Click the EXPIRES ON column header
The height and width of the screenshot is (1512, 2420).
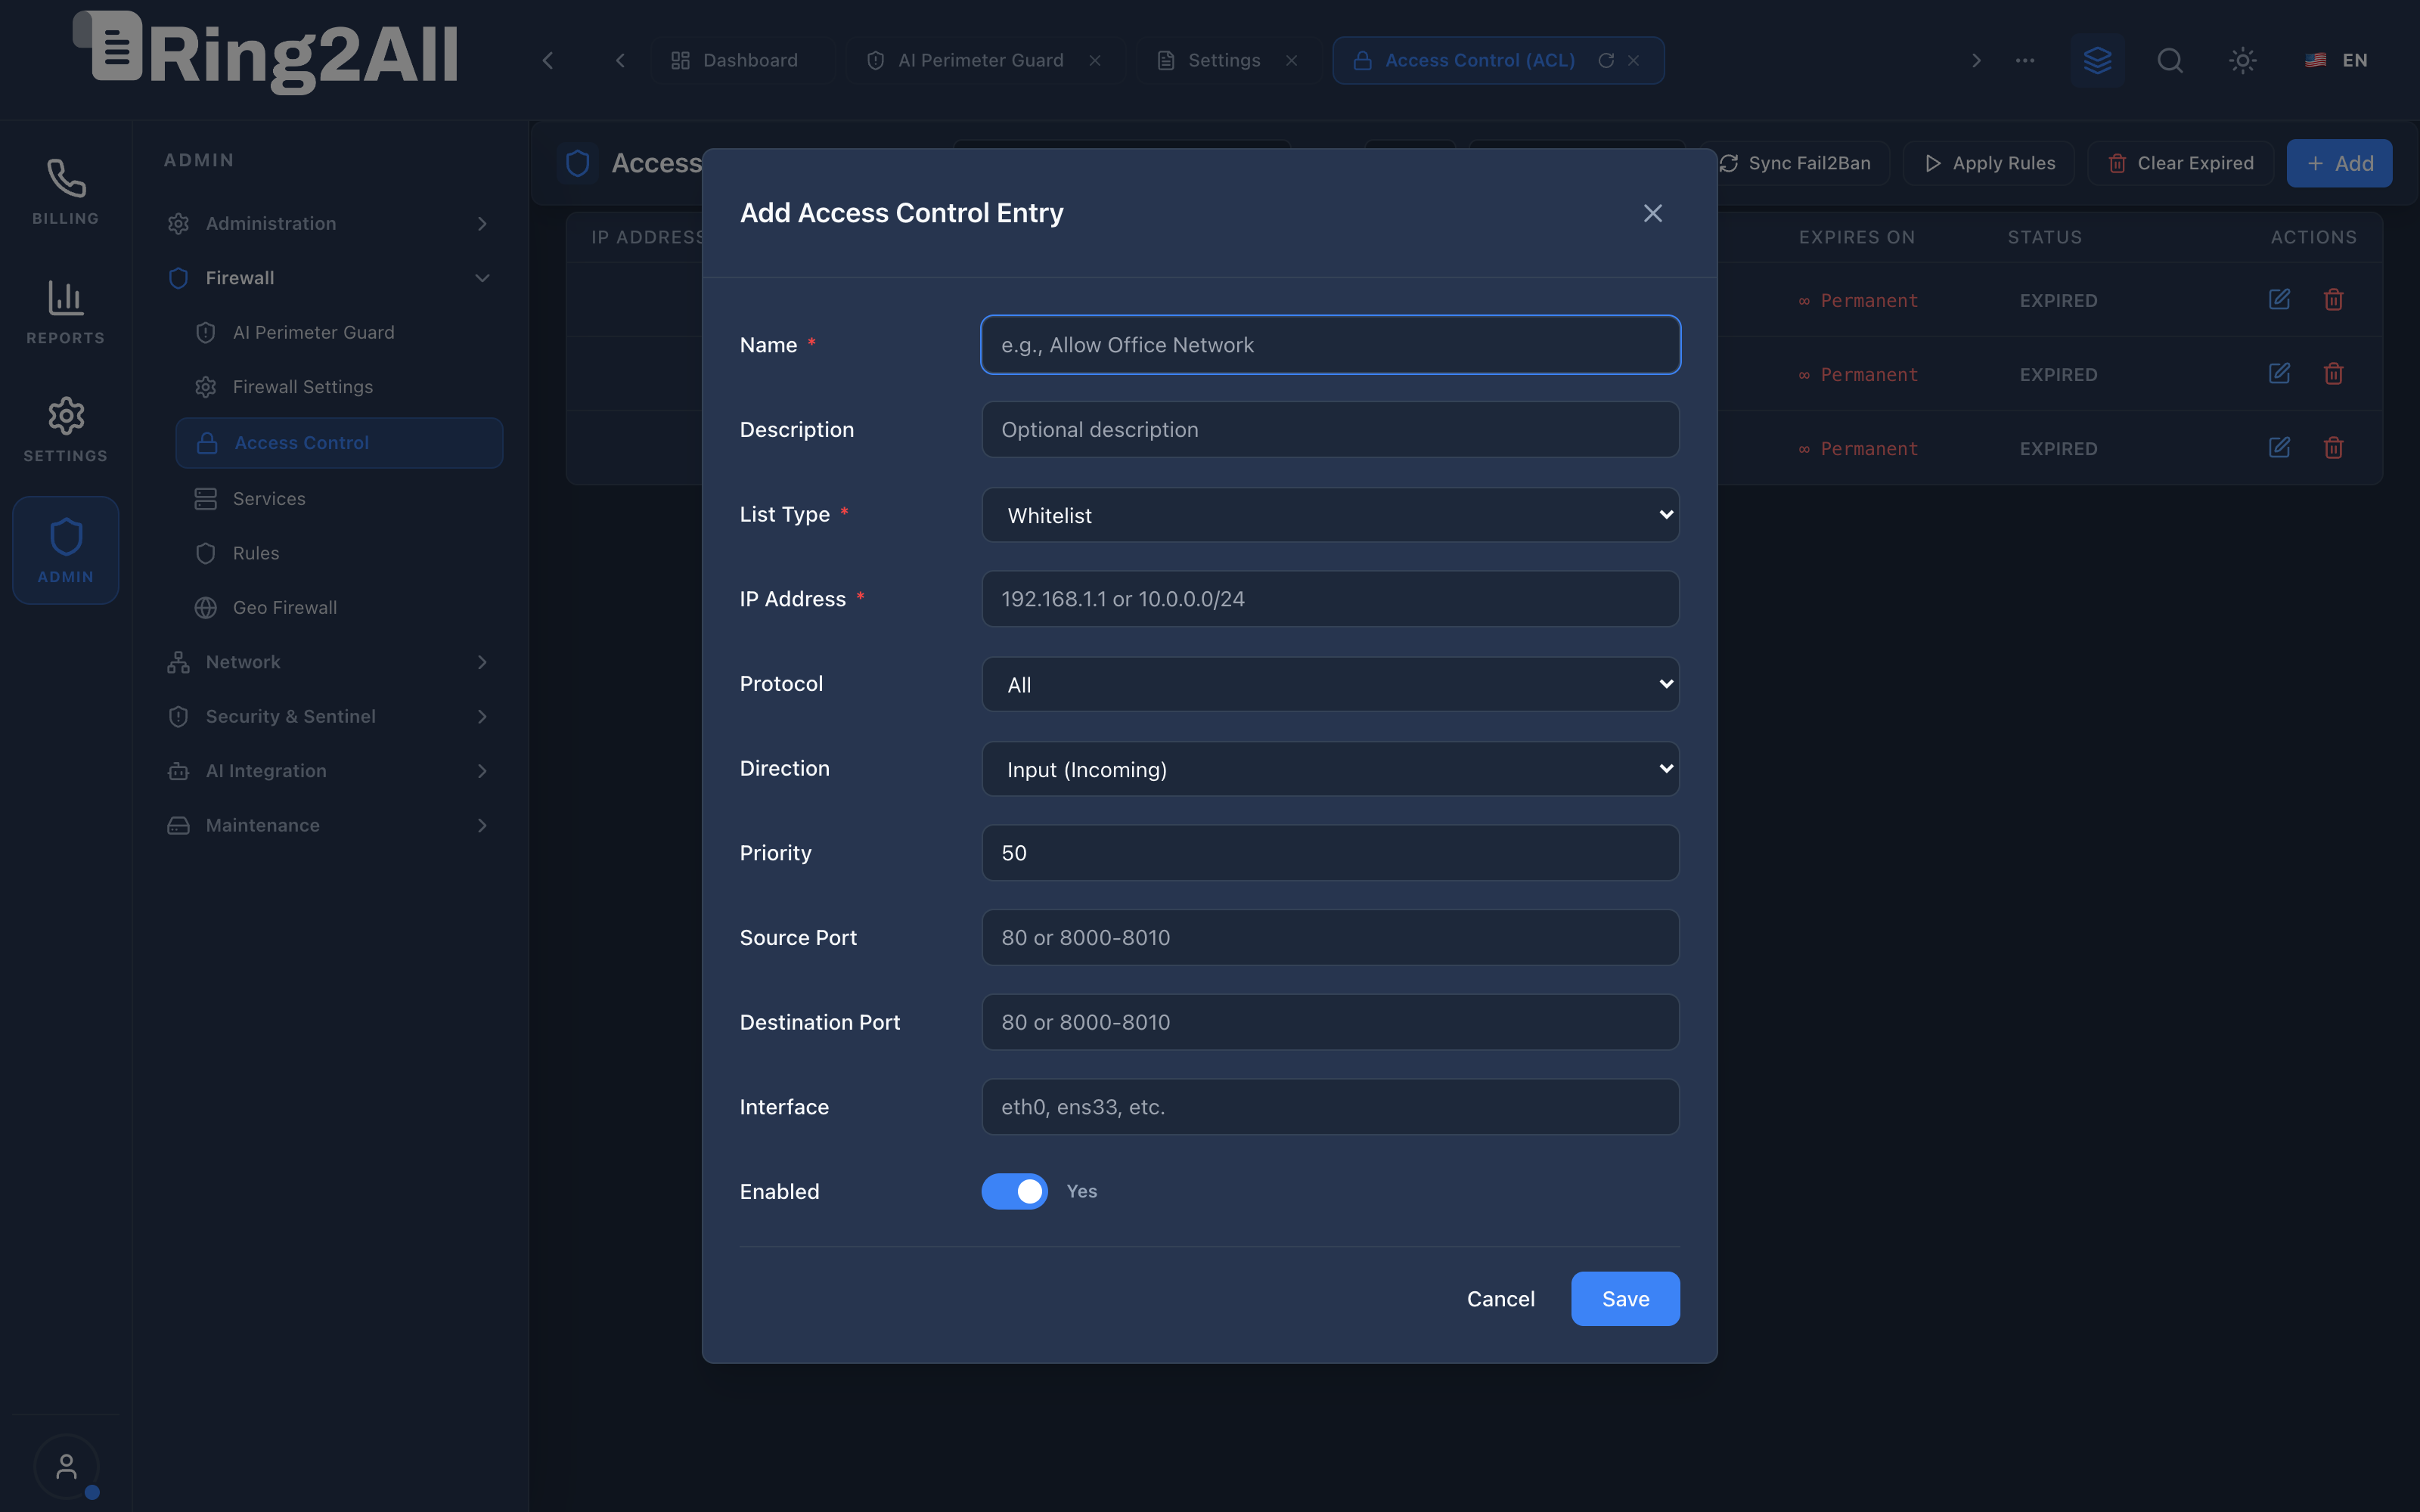1857,237
